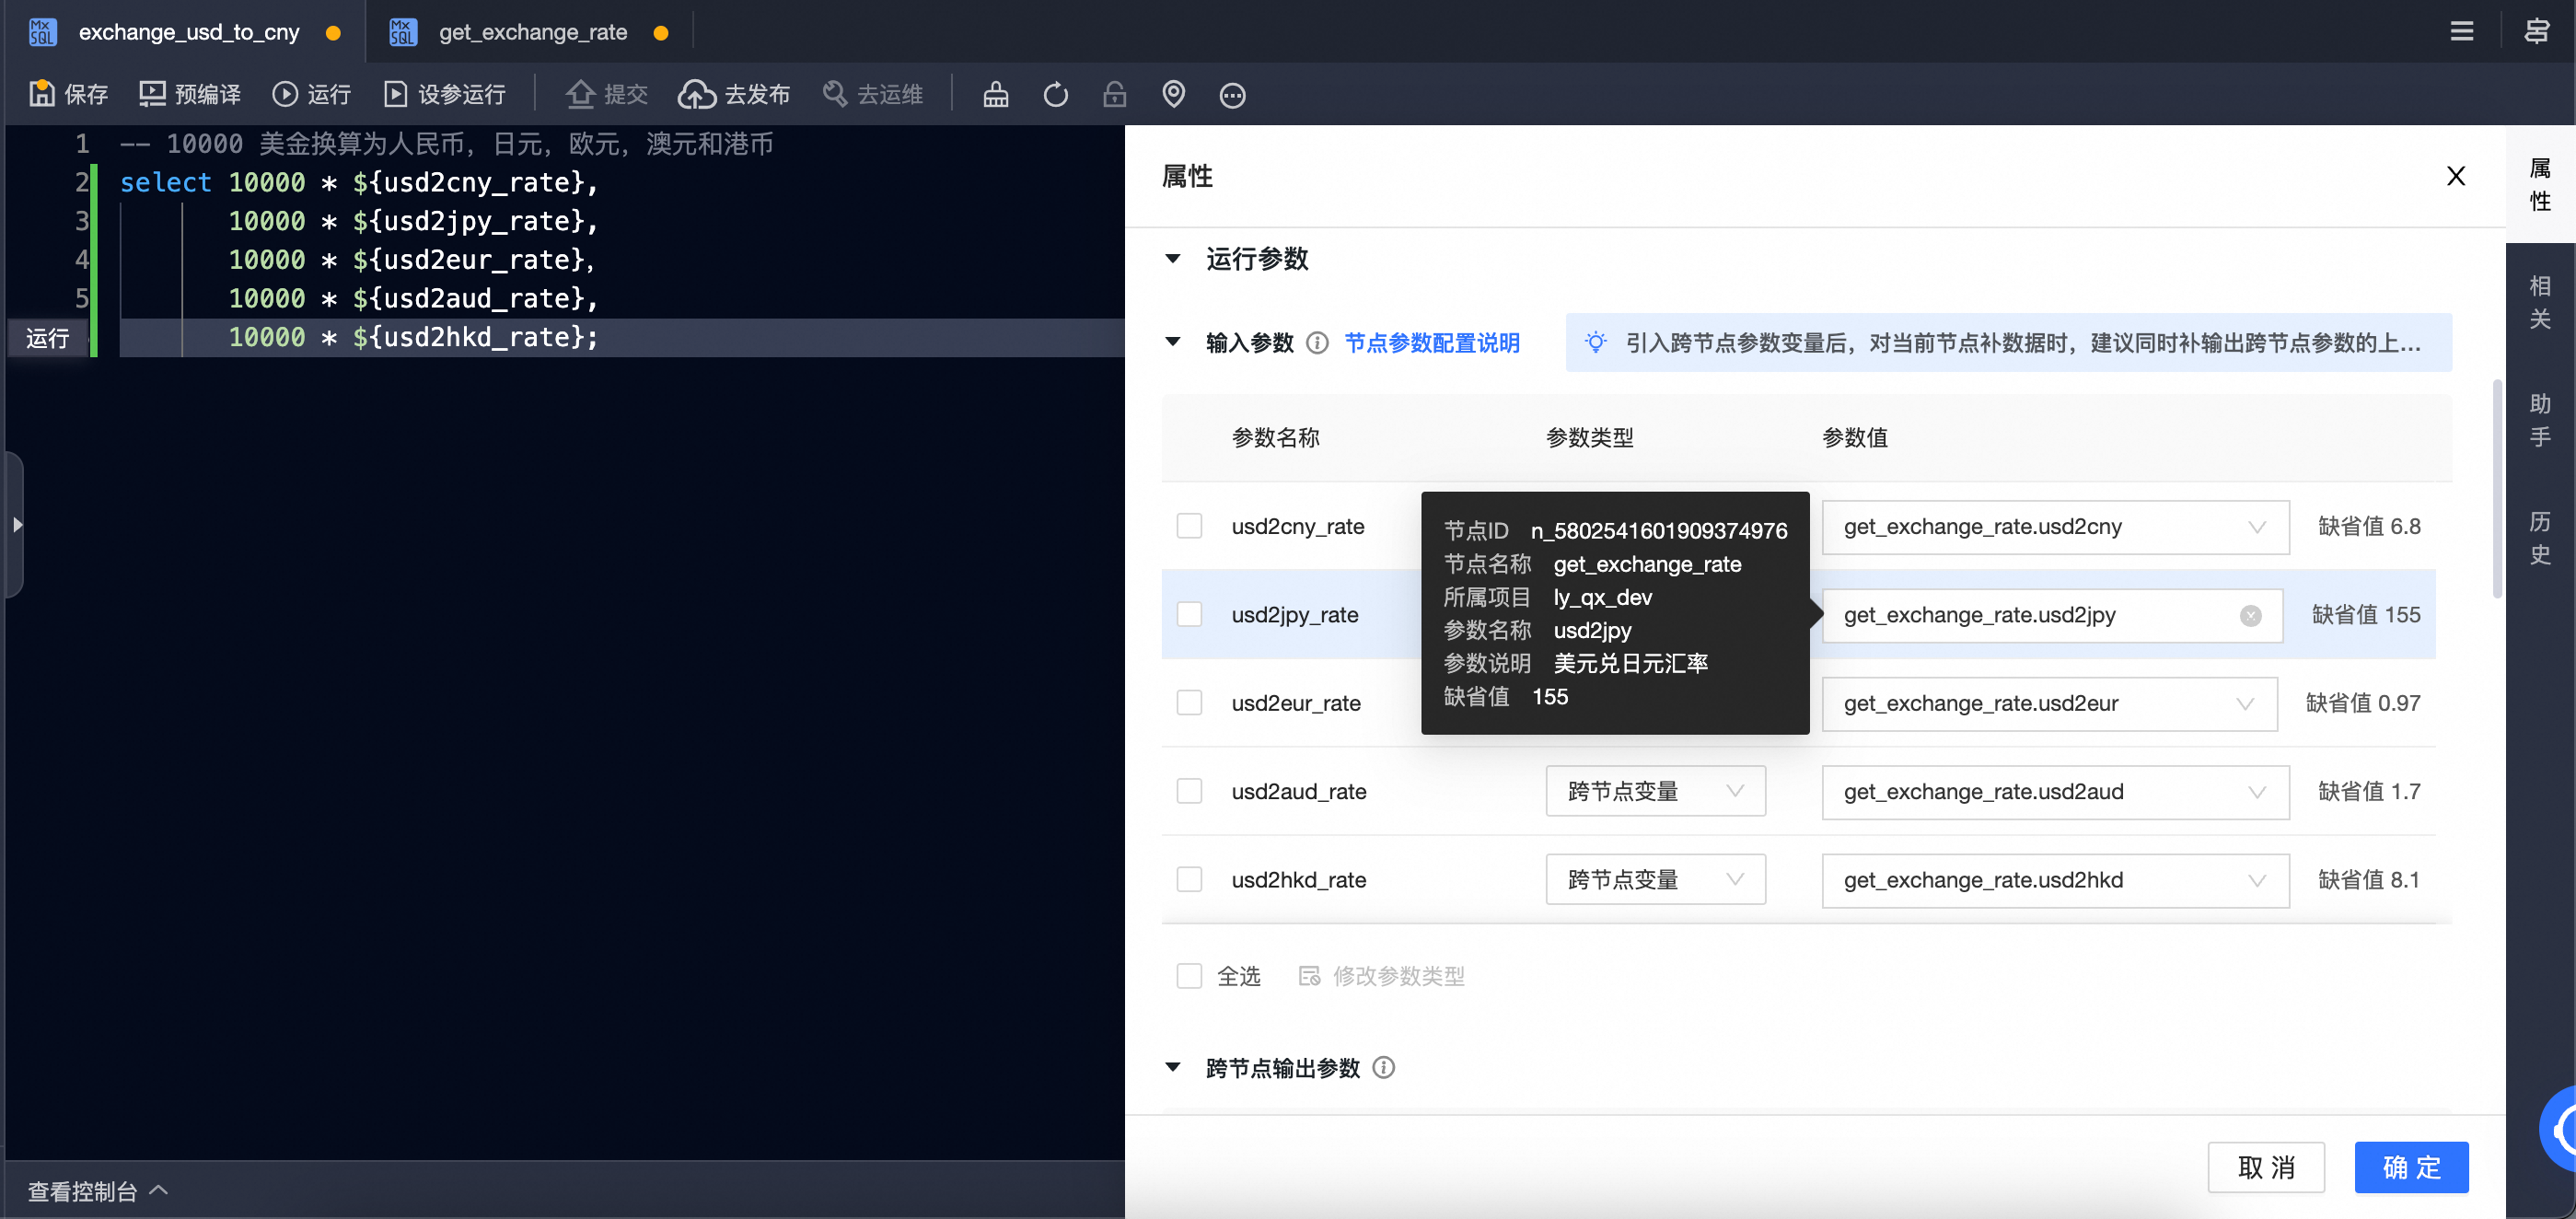Click the refresh circular arrow icon
This screenshot has width=2576, height=1219.
tap(1055, 95)
